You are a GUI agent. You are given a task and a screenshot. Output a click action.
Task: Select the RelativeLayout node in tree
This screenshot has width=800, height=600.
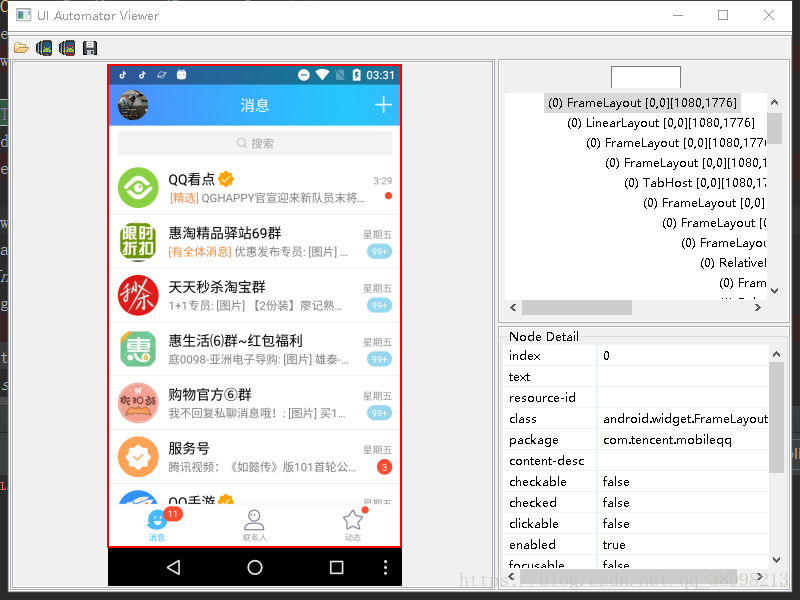[733, 263]
